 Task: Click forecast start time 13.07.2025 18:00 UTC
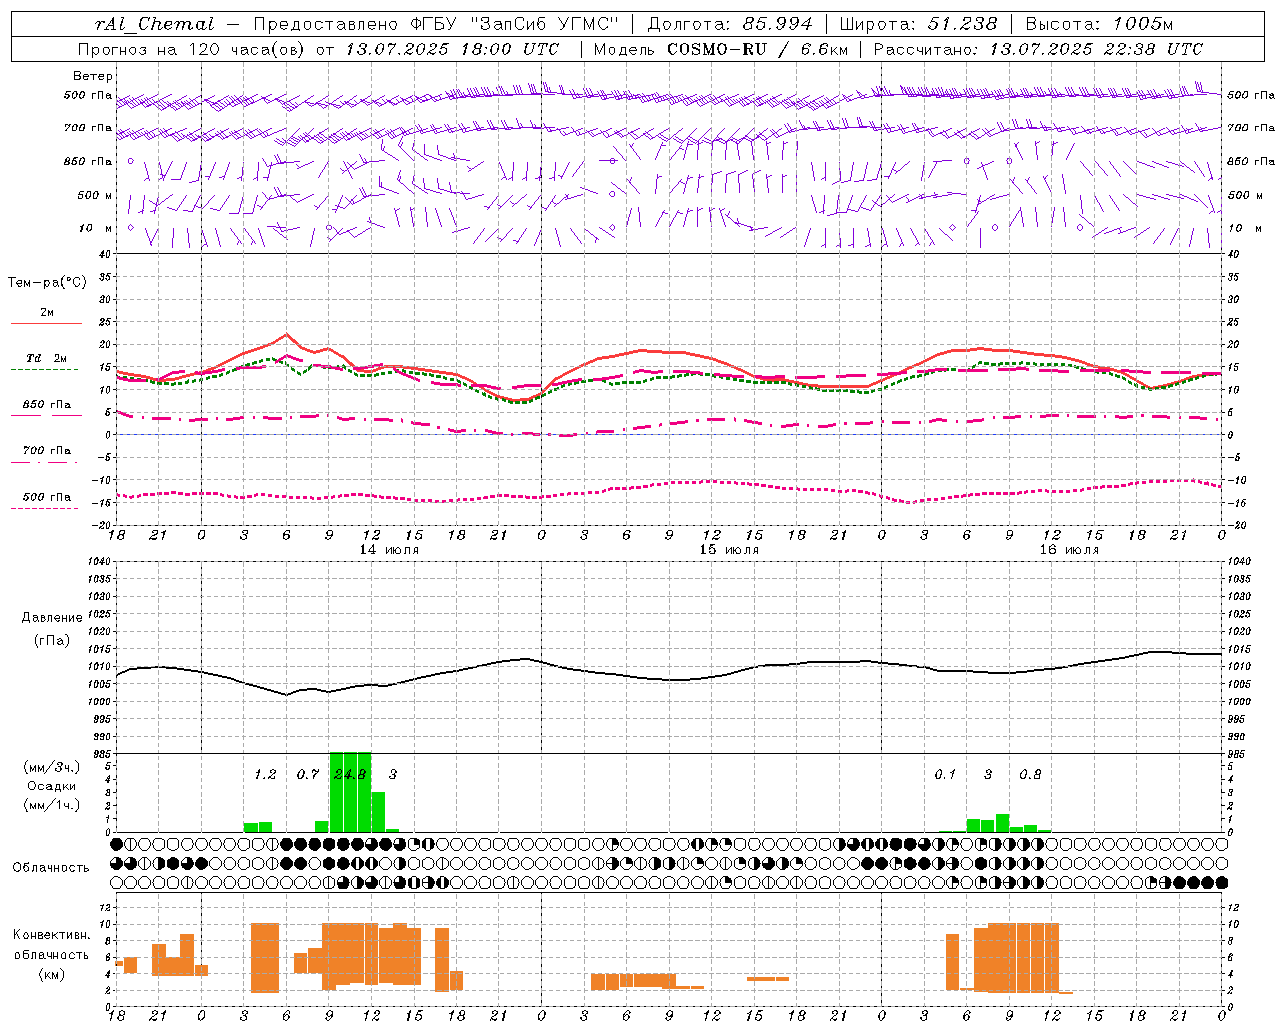pos(452,49)
